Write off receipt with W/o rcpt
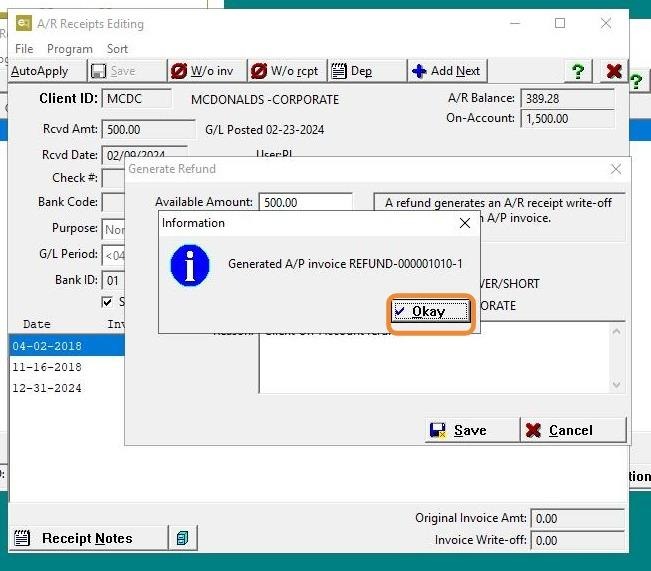The width and height of the screenshot is (651, 571). [x=287, y=71]
